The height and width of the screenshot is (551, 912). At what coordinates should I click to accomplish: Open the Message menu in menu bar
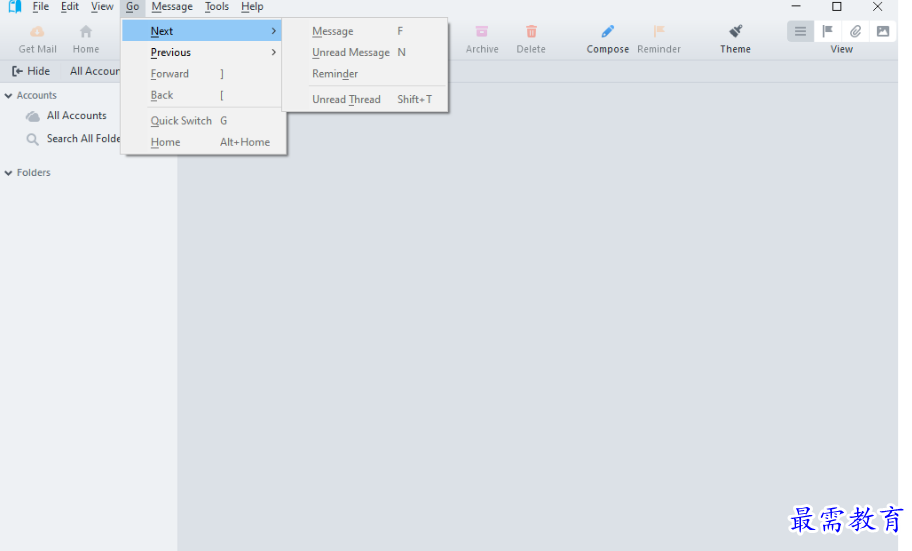172,7
